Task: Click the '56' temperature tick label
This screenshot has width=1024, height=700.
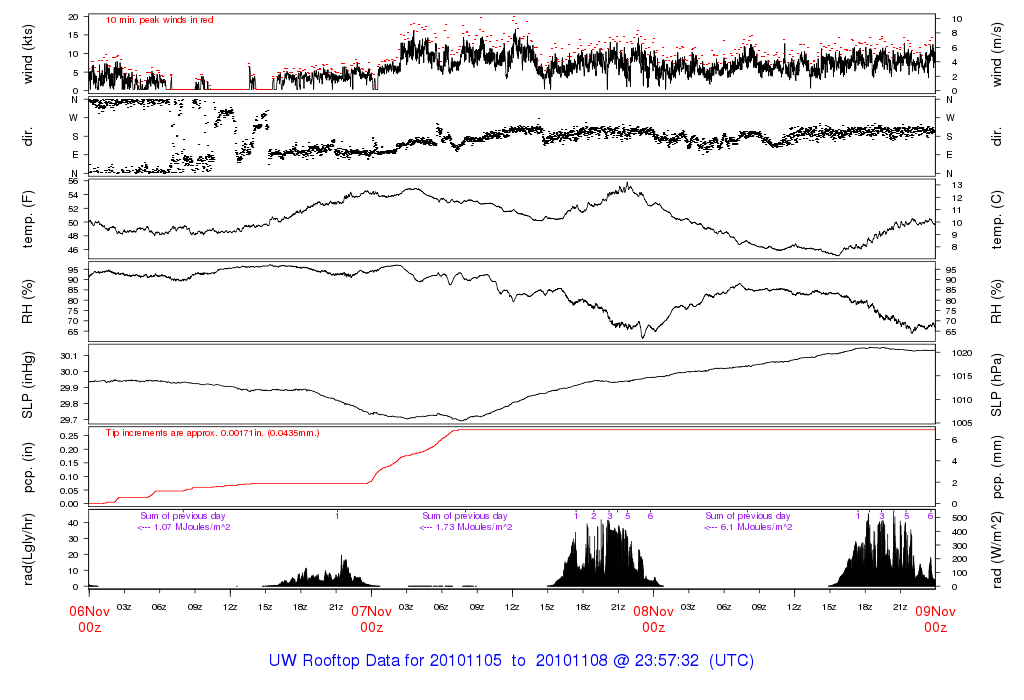Action: pyautogui.click(x=73, y=182)
